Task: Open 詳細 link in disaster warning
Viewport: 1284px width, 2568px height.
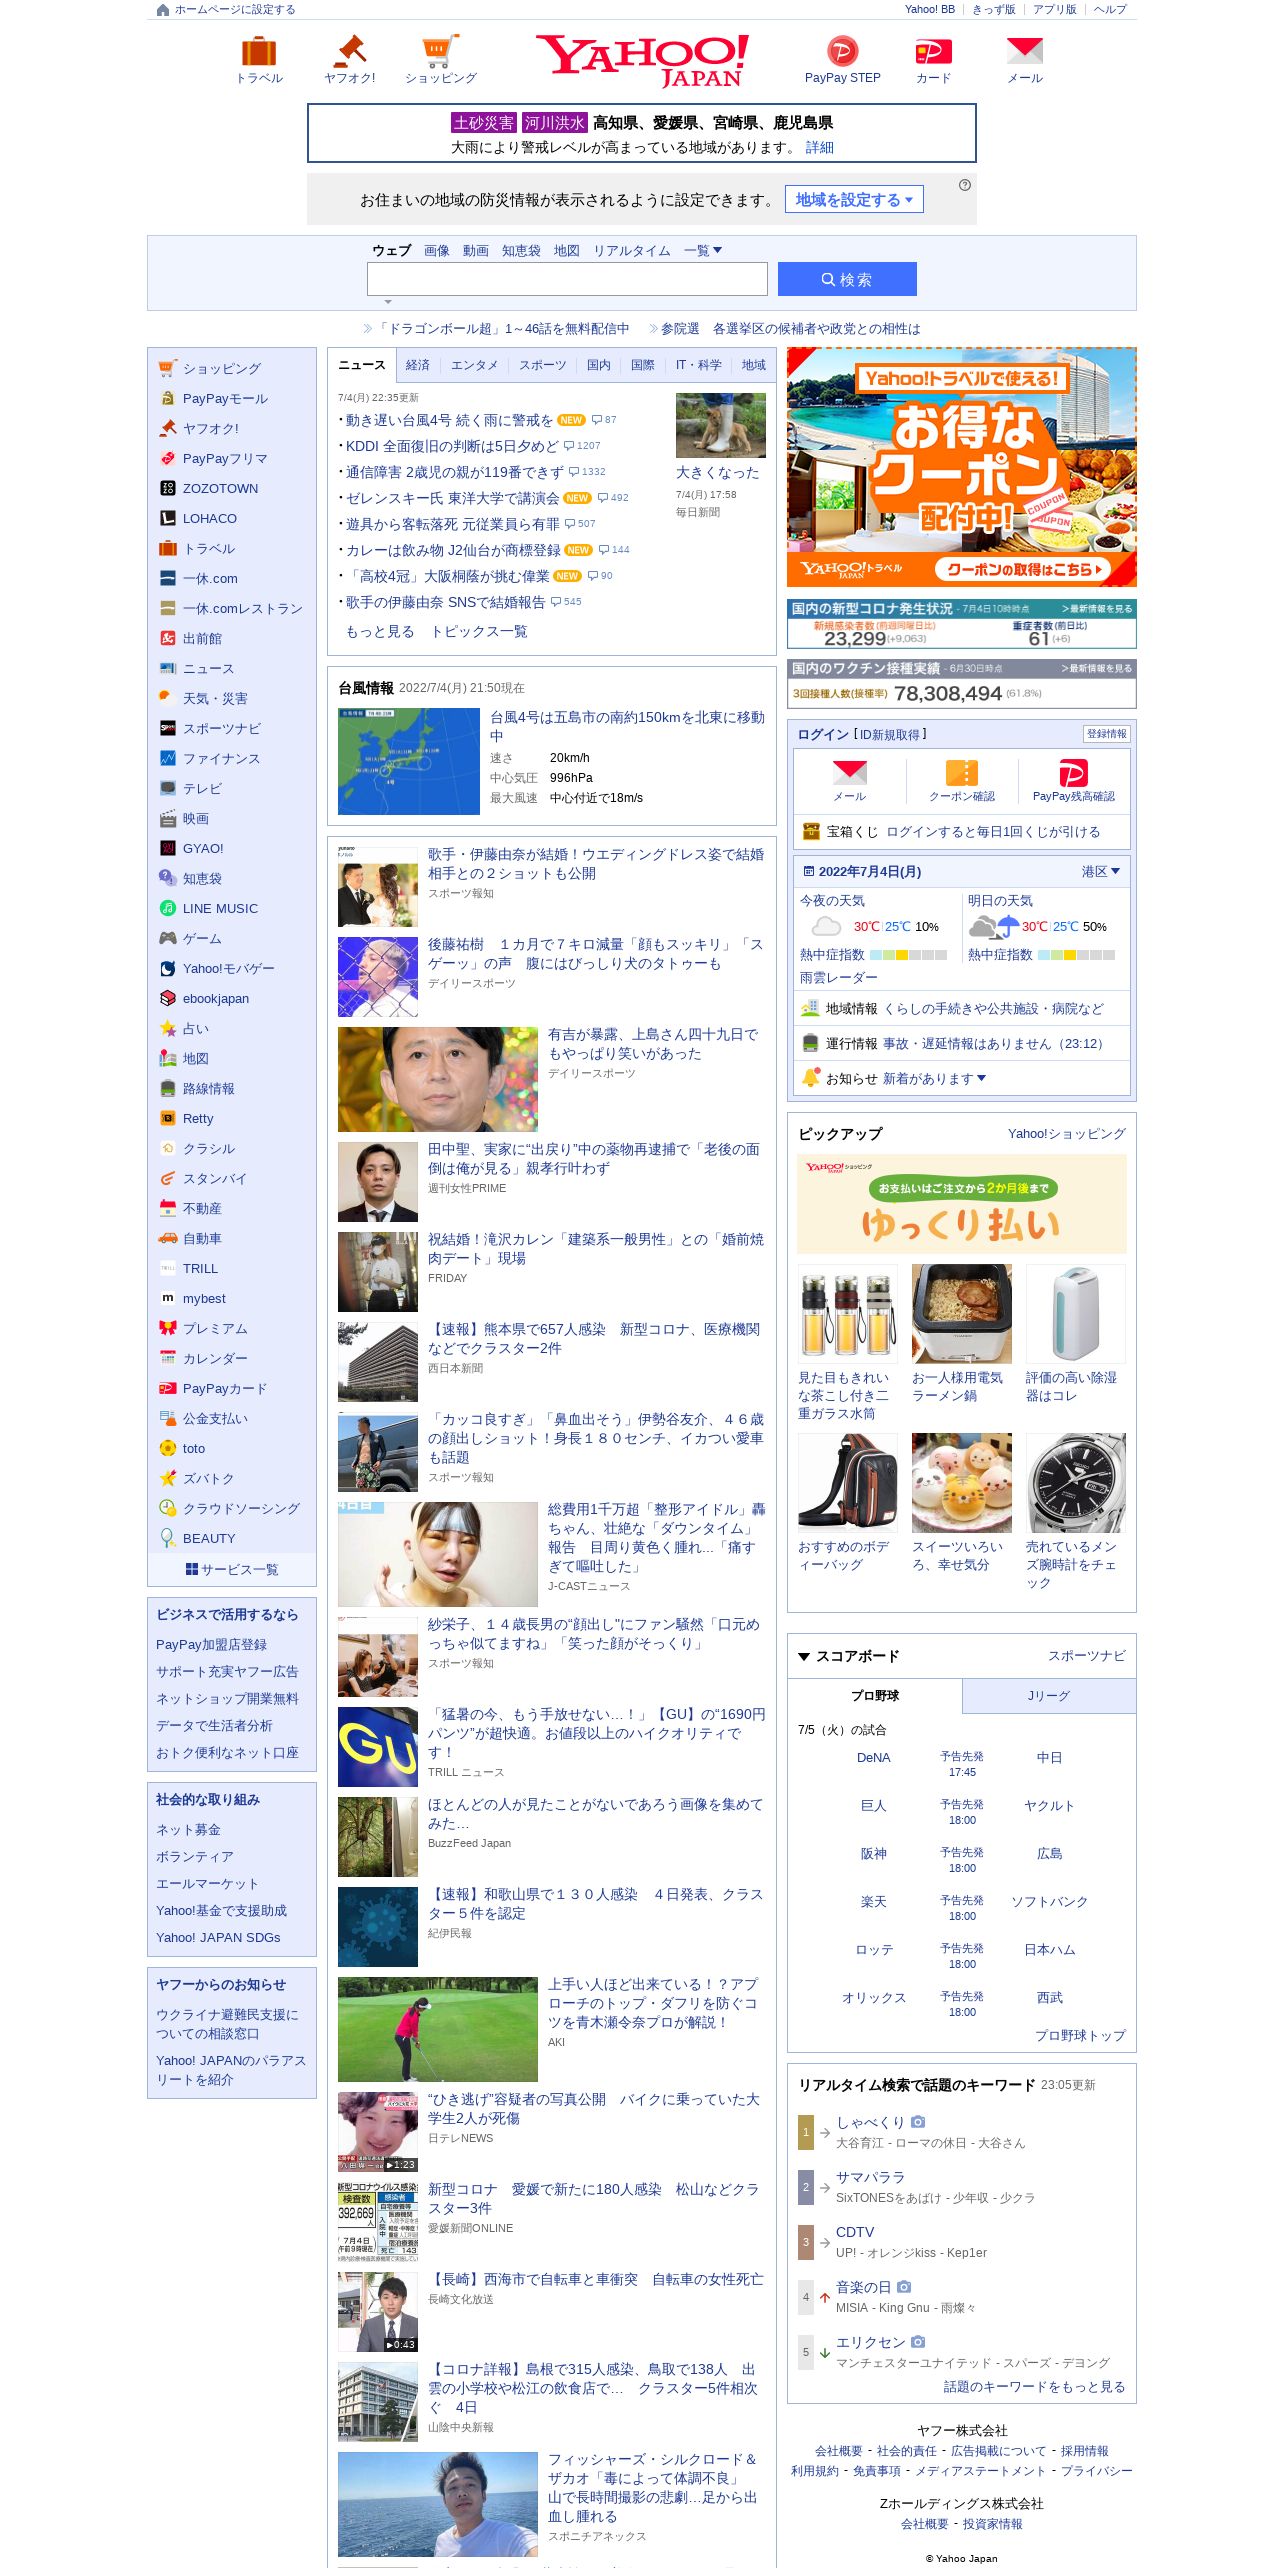Action: tap(820, 147)
